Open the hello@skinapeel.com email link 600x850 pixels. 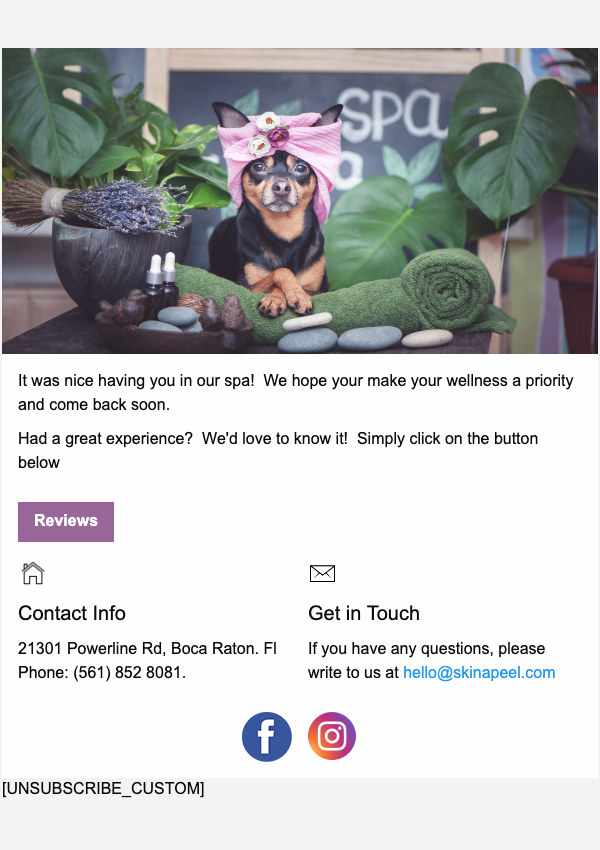[479, 672]
